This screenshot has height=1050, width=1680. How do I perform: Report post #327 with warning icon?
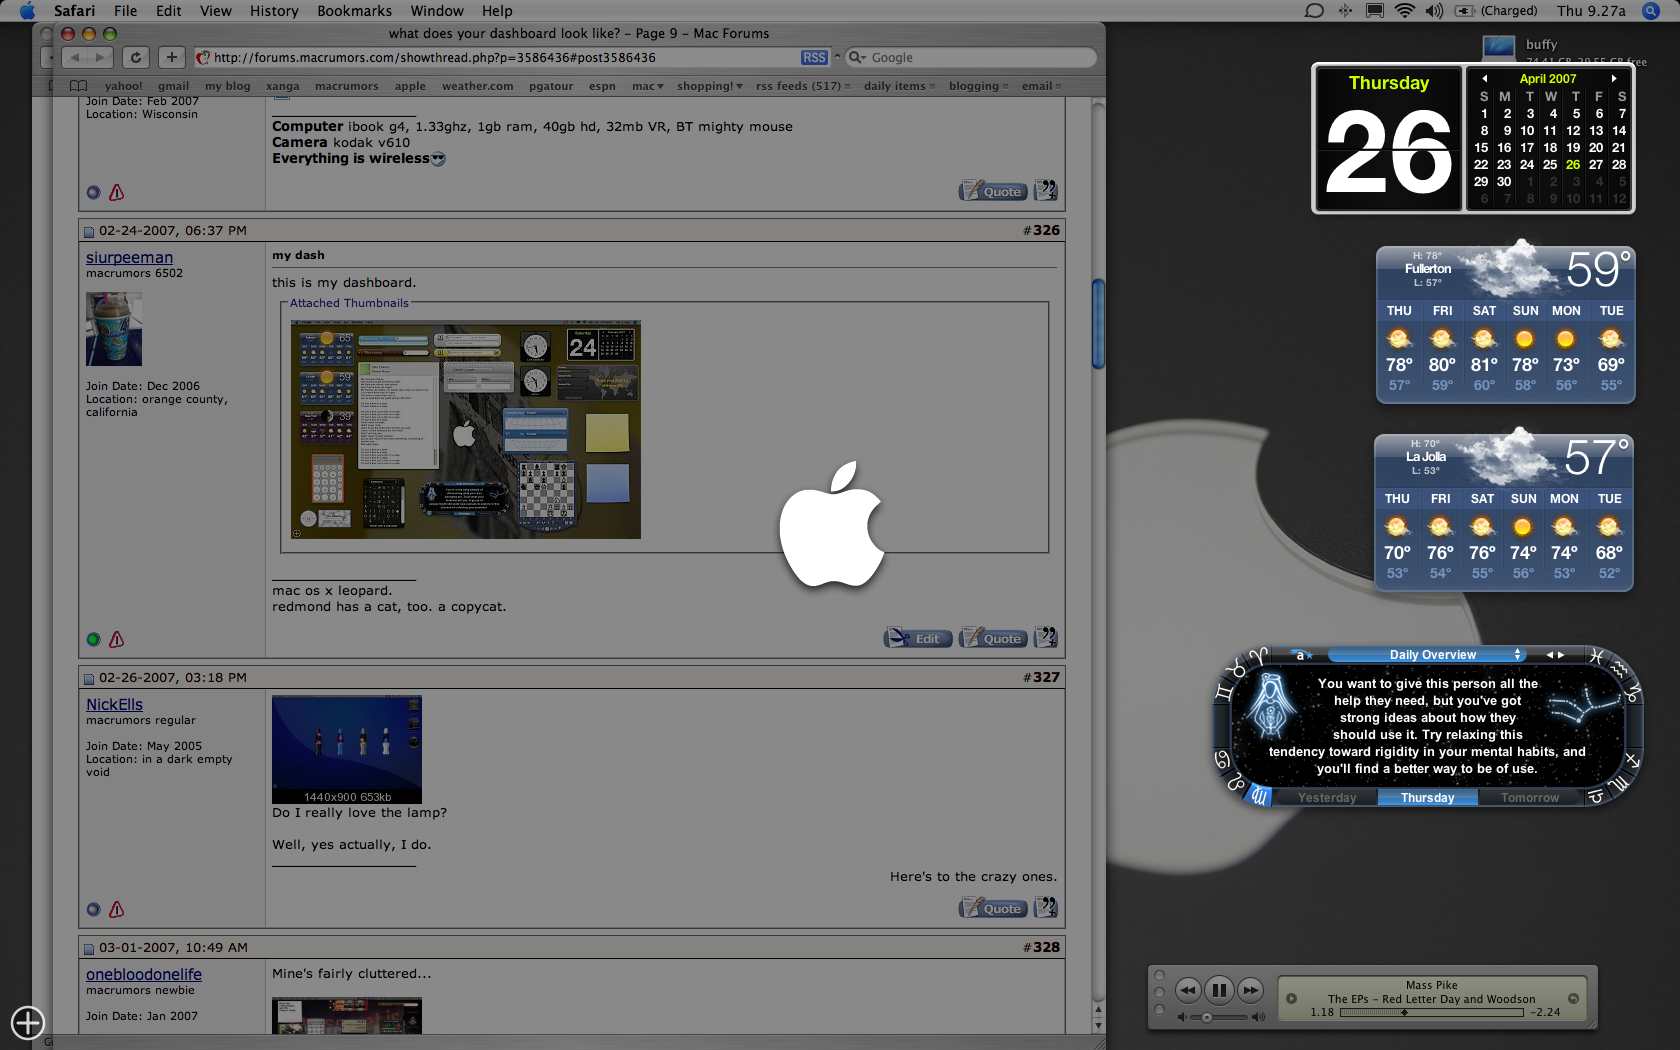pos(117,910)
